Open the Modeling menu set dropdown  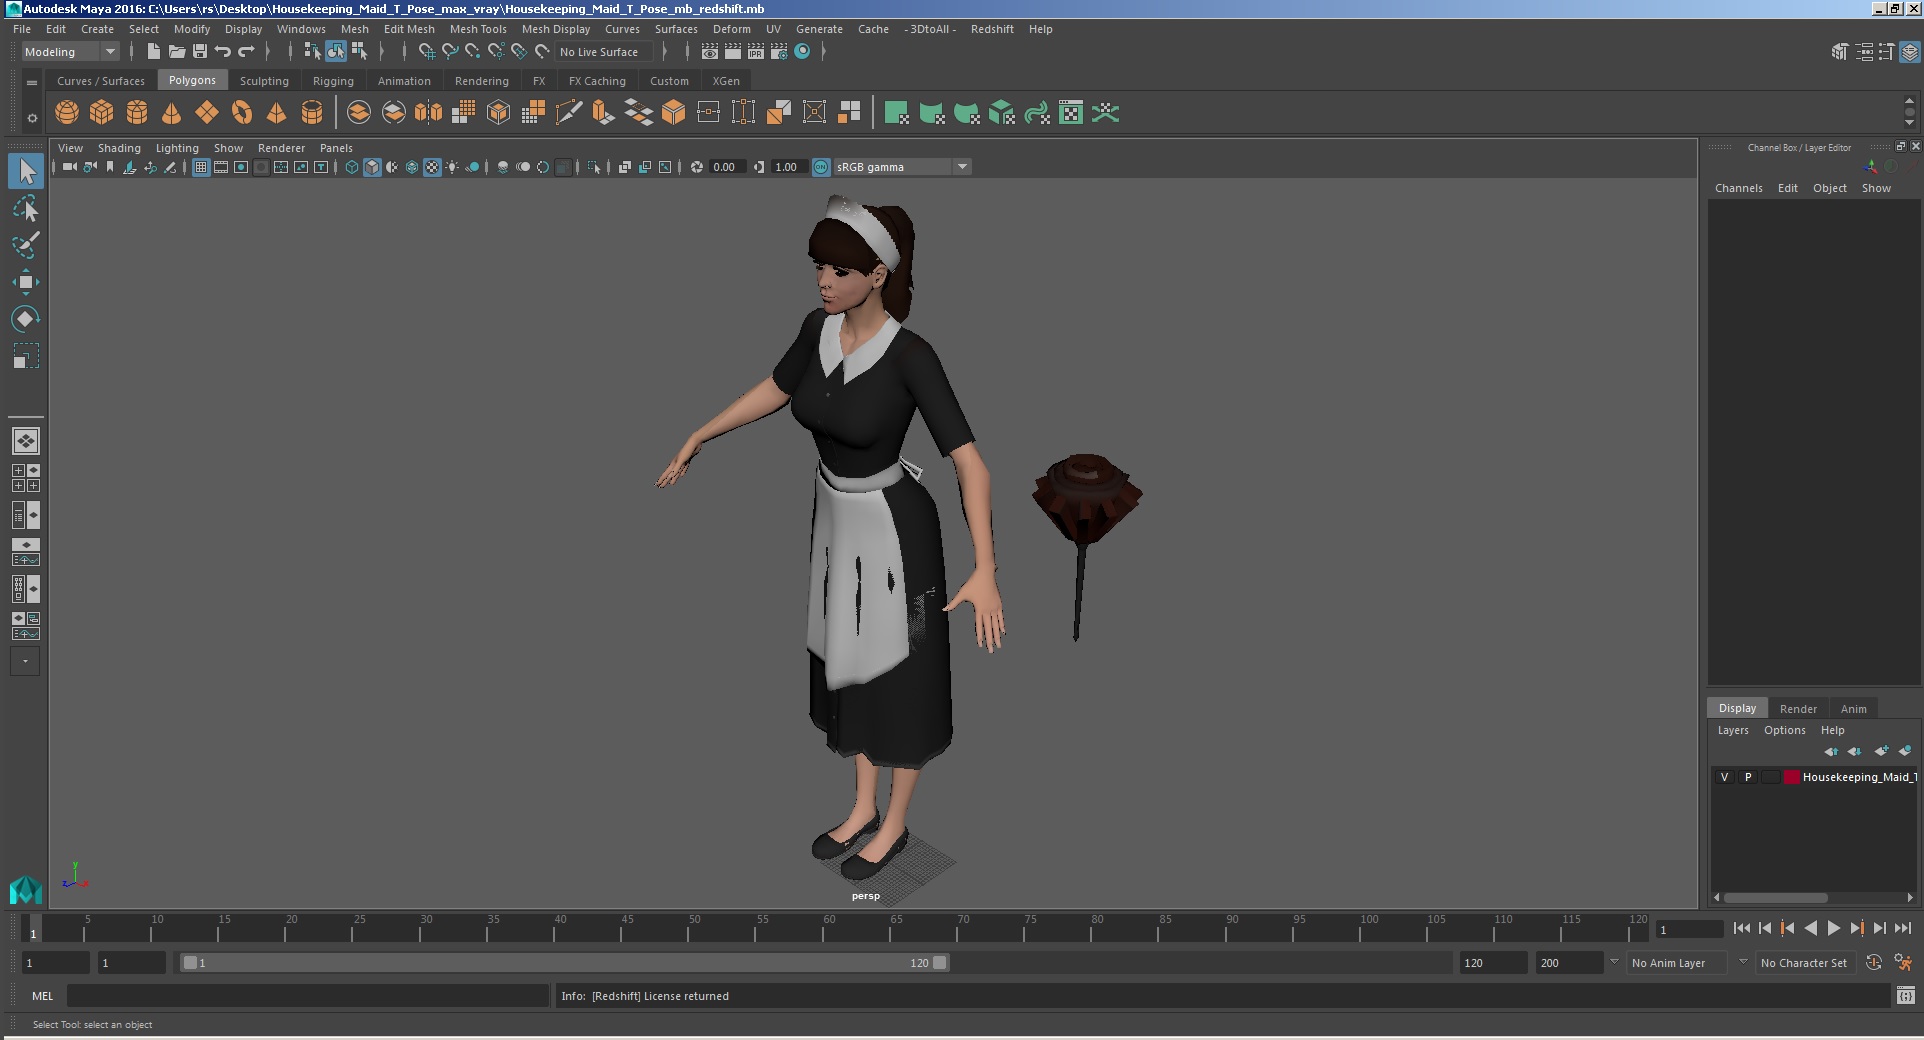[70, 52]
